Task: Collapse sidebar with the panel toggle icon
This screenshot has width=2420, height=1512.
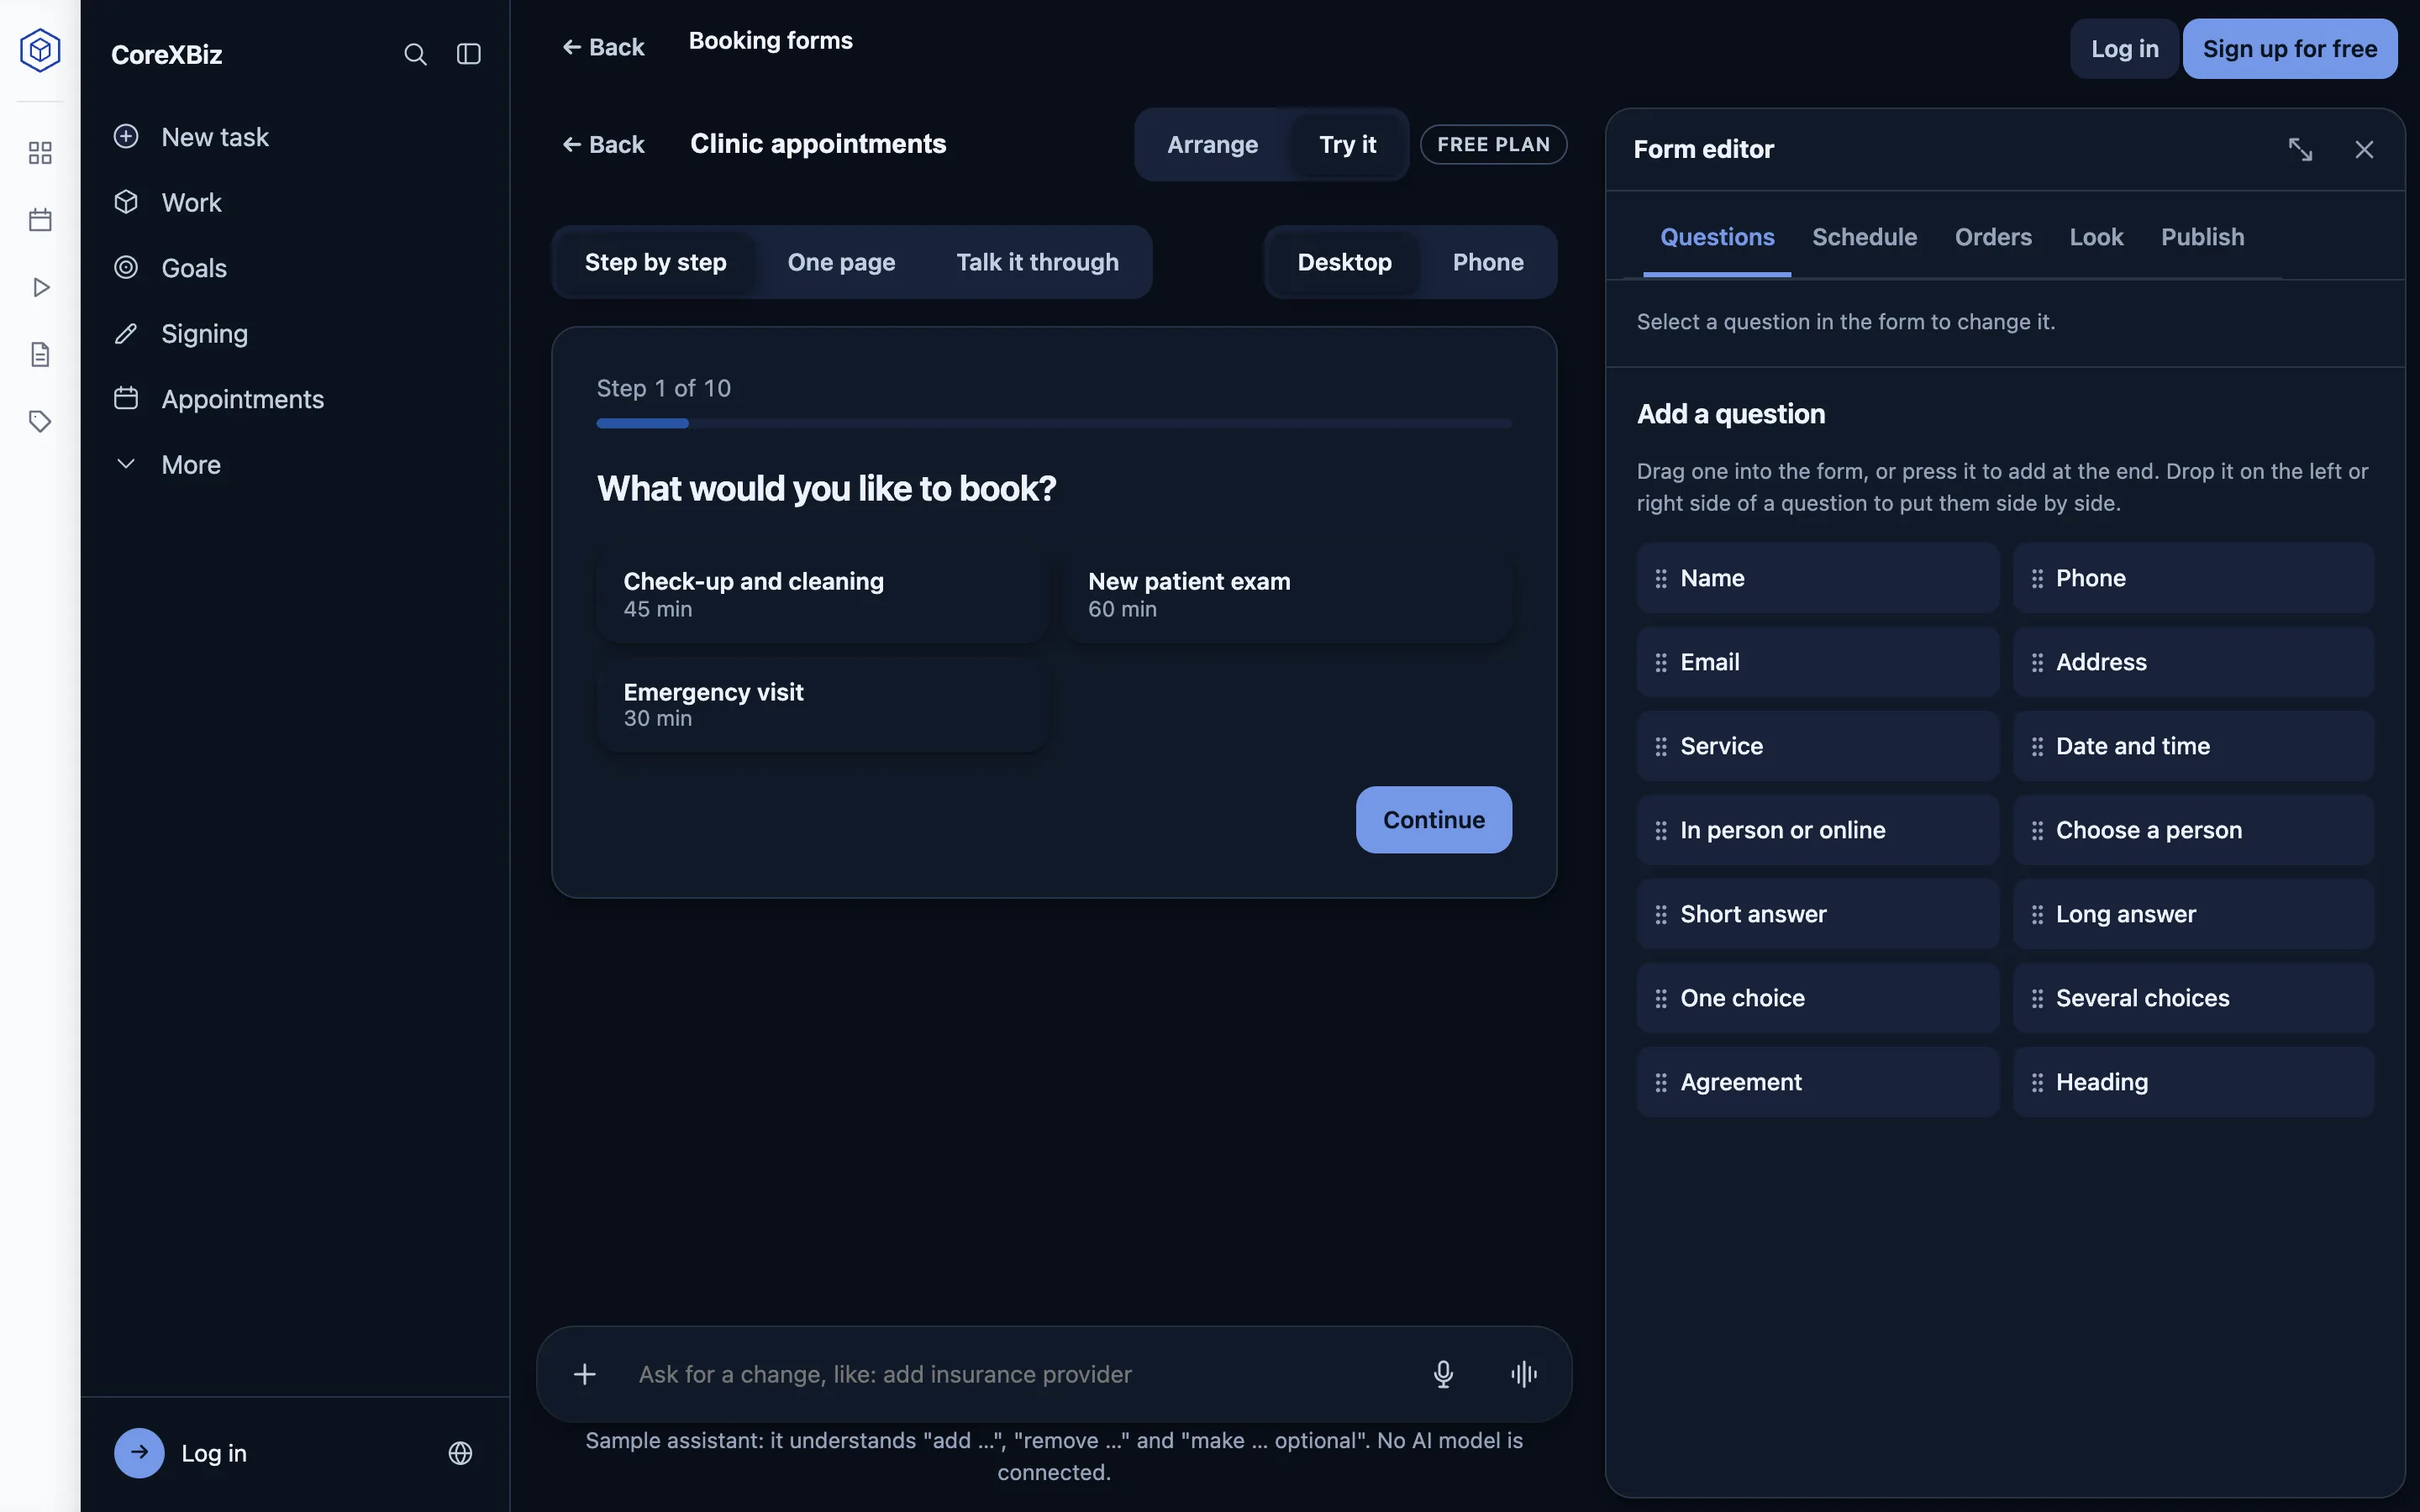Action: coord(469,54)
